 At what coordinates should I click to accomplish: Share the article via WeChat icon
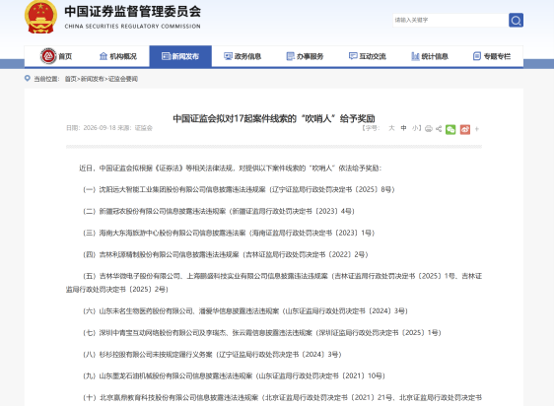(x=450, y=129)
